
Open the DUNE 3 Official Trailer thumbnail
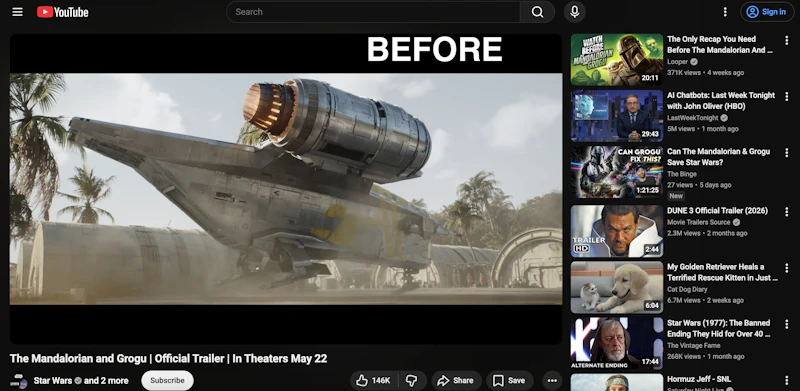coord(617,231)
